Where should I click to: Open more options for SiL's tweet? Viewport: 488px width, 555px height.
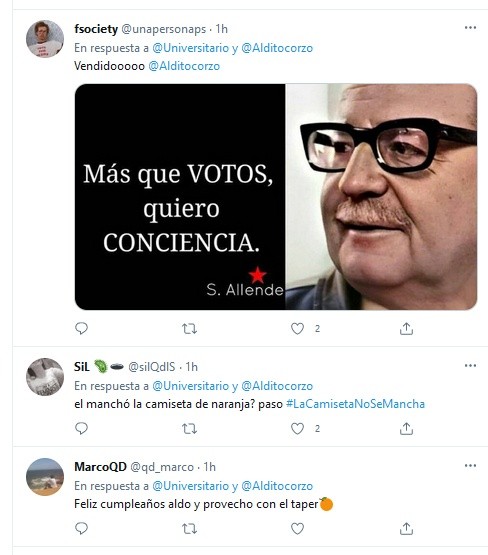[470, 365]
